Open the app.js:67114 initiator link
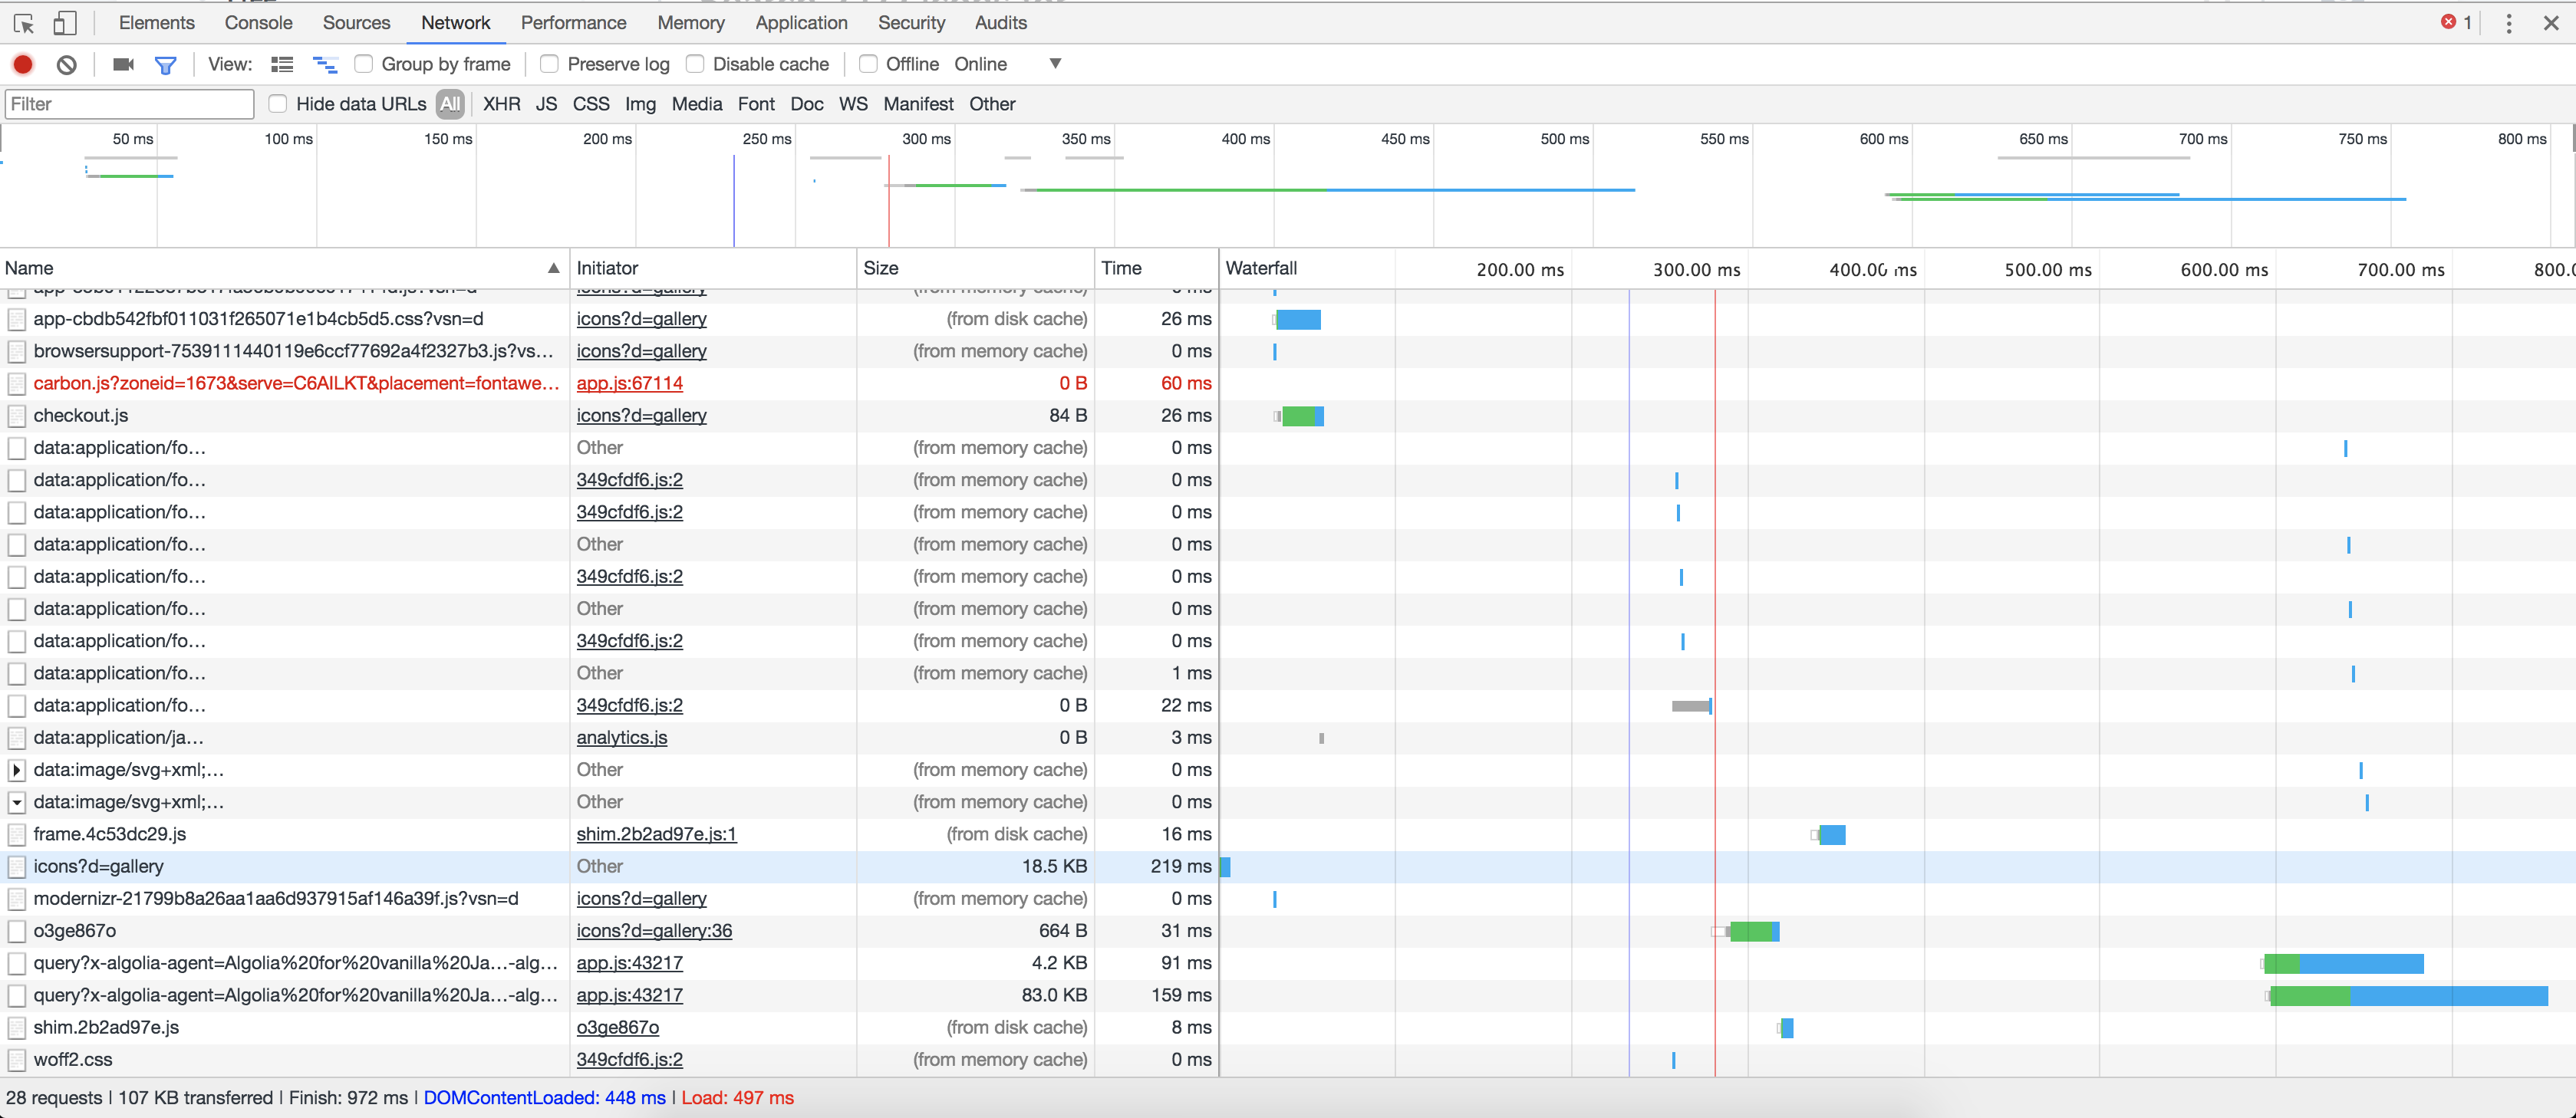Viewport: 2576px width, 1118px height. pos(629,383)
